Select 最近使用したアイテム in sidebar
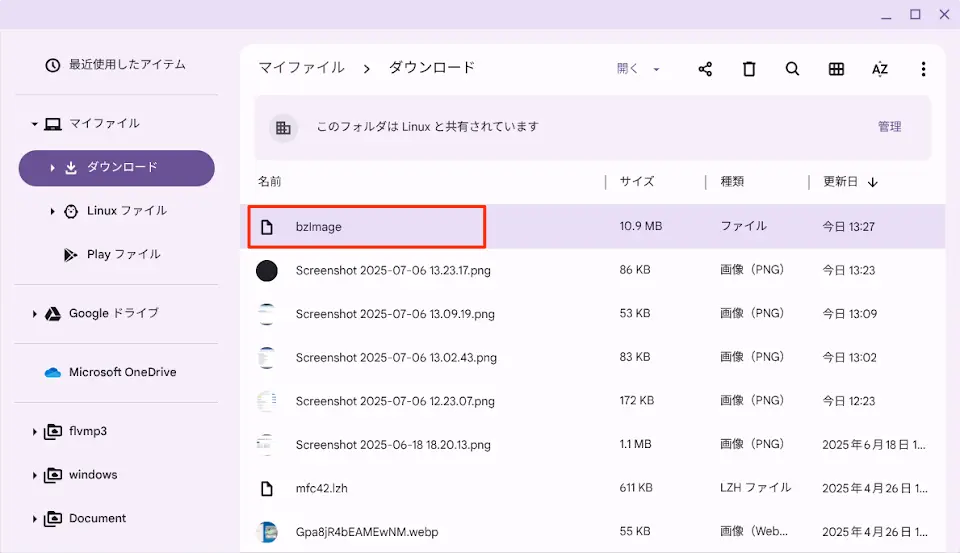Screen dimensions: 960x553 (x=127, y=64)
